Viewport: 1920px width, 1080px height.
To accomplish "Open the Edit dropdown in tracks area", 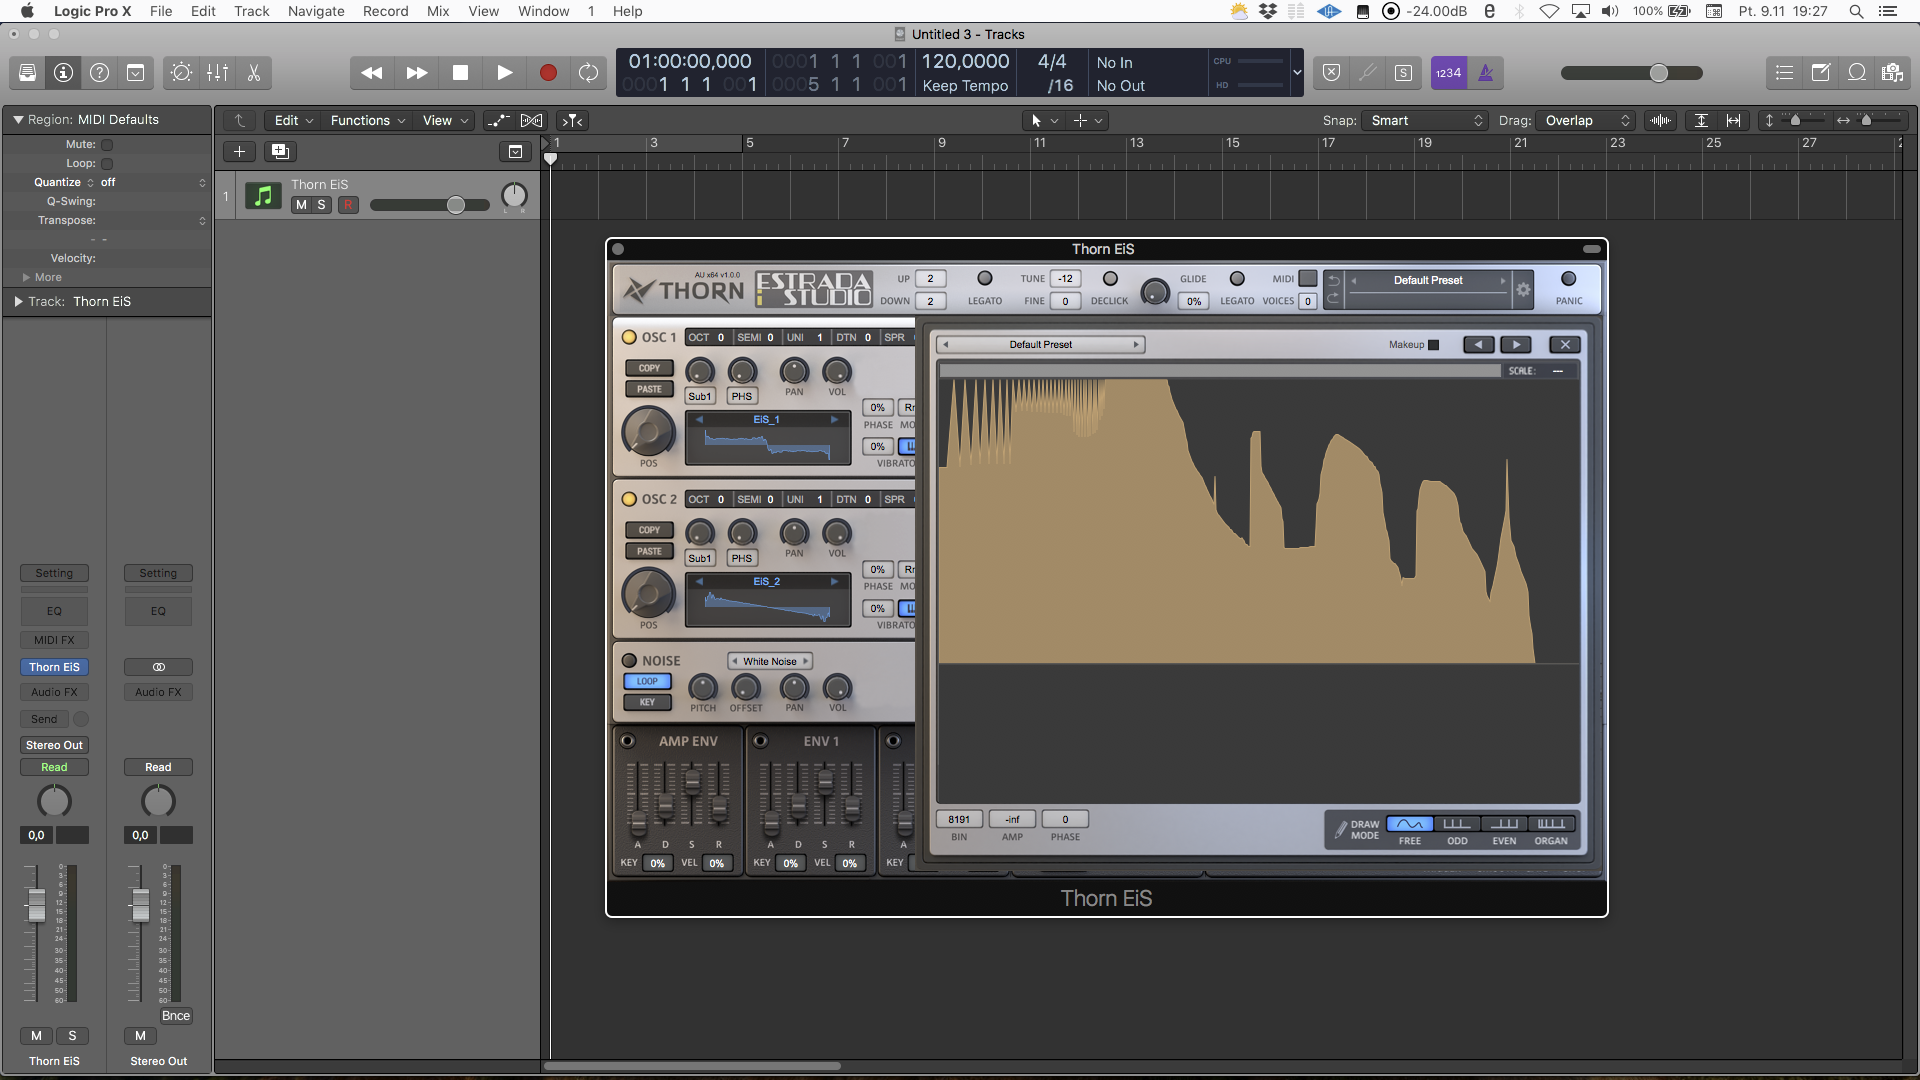I will (x=294, y=121).
